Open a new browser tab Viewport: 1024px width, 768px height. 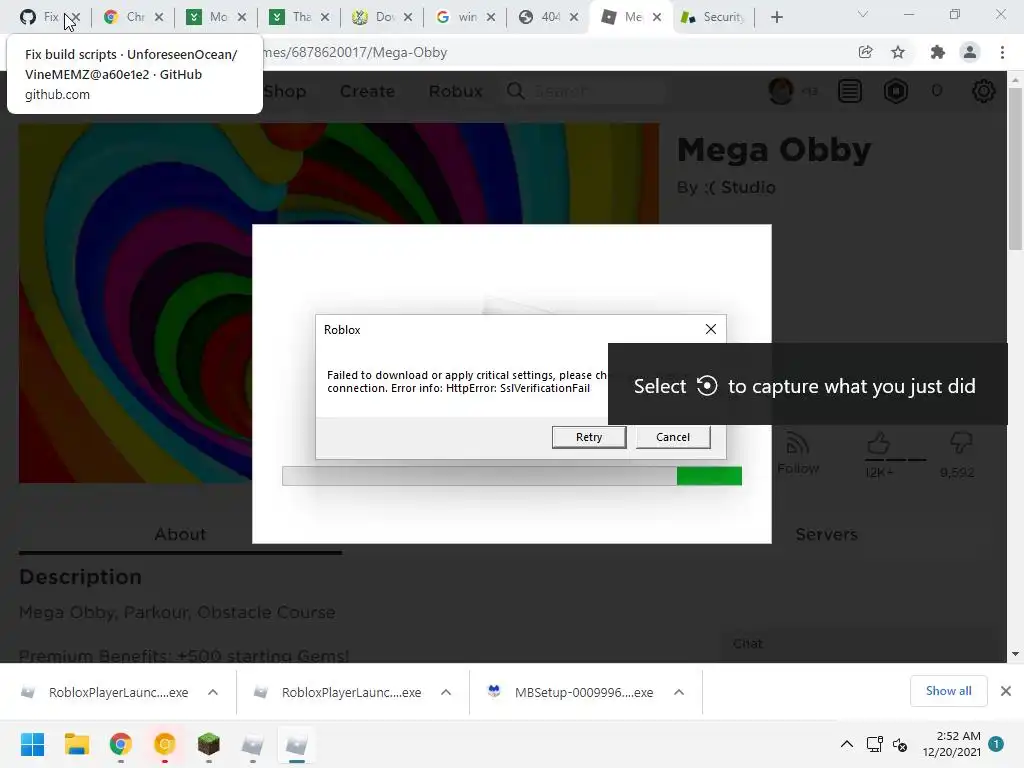(776, 17)
